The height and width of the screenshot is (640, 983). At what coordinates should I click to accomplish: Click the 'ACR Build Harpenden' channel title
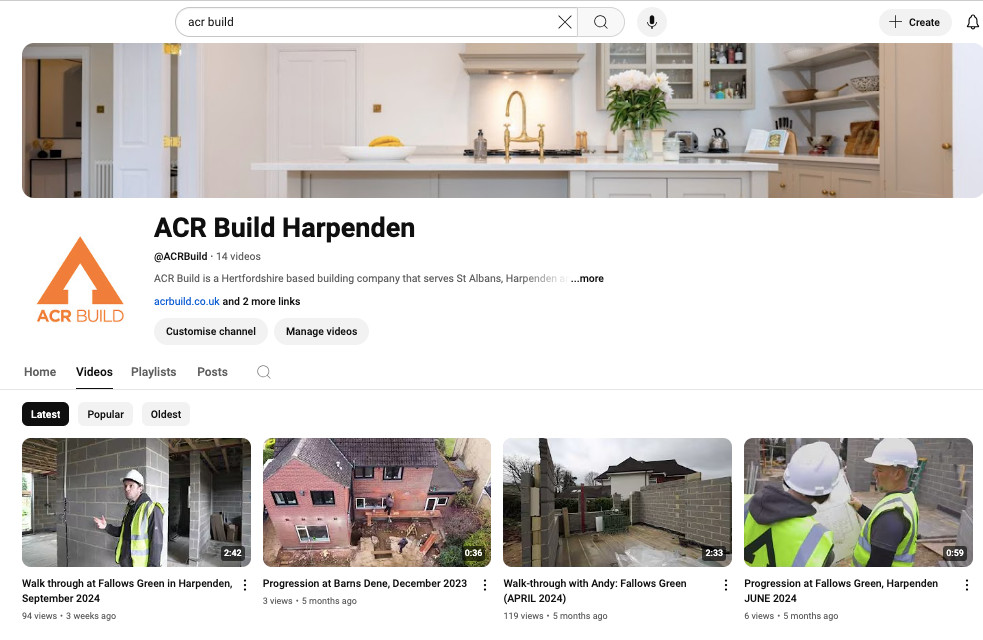285,228
